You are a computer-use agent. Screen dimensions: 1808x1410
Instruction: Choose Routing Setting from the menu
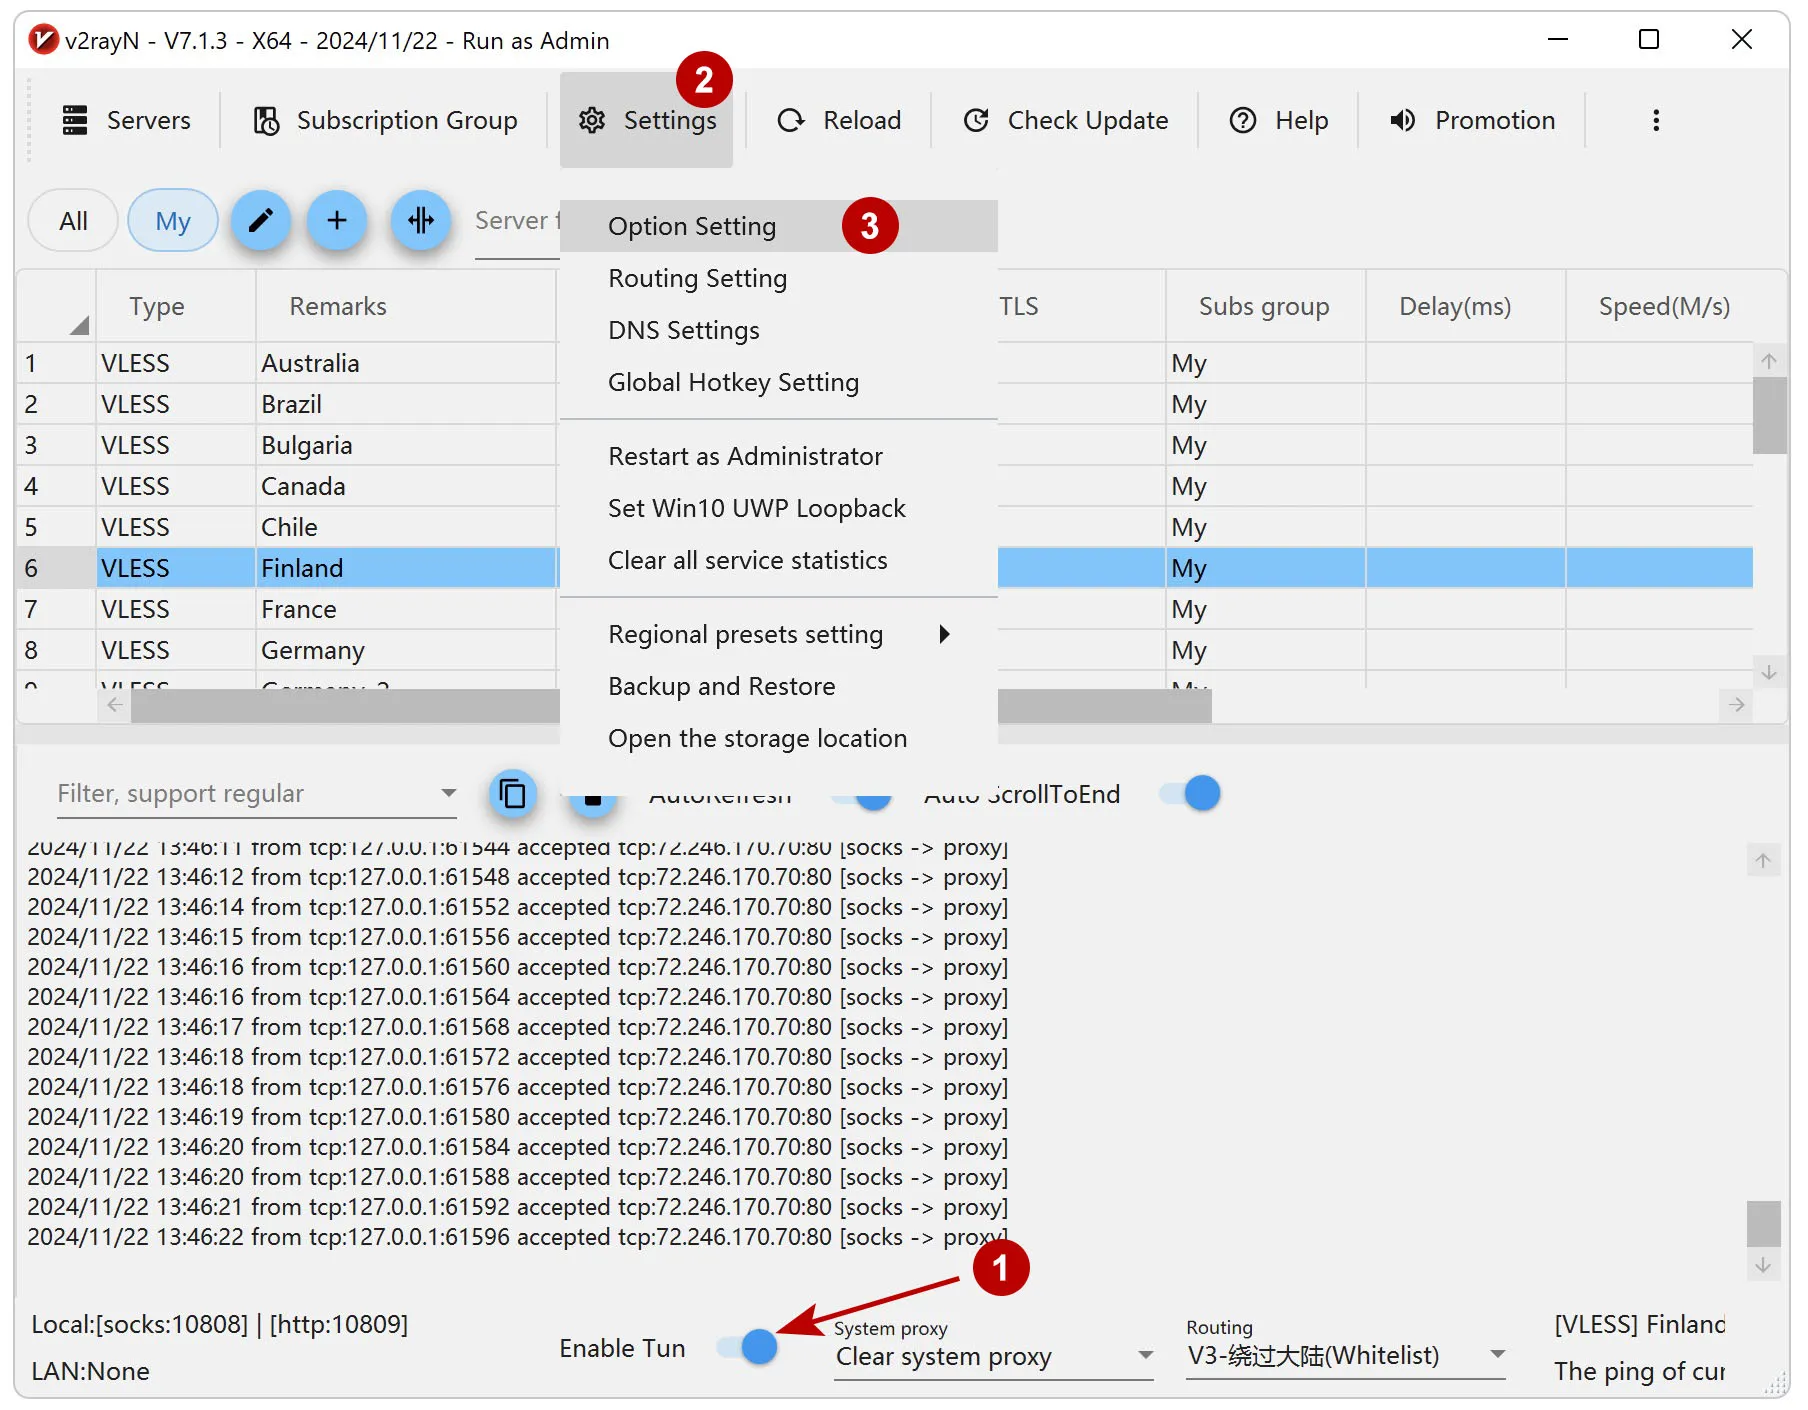(779, 278)
